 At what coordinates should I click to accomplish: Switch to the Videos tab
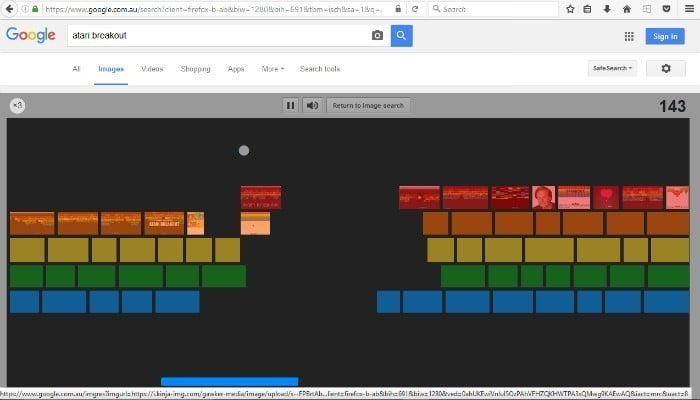click(x=152, y=69)
